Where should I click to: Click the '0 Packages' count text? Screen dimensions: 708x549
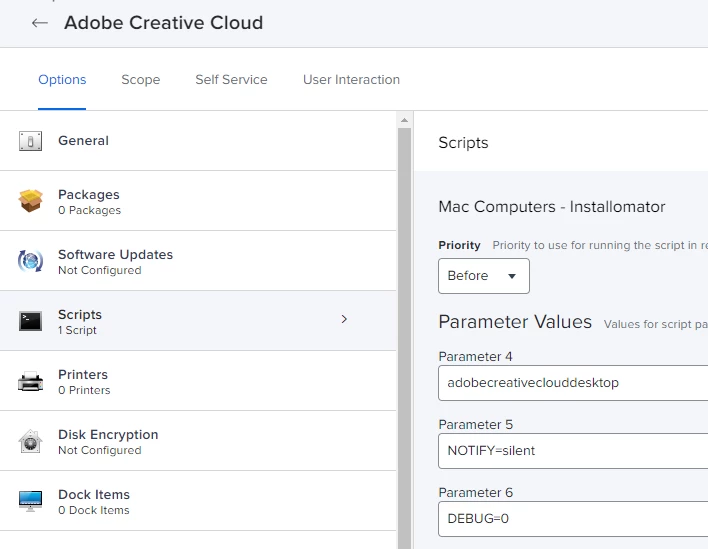(89, 210)
